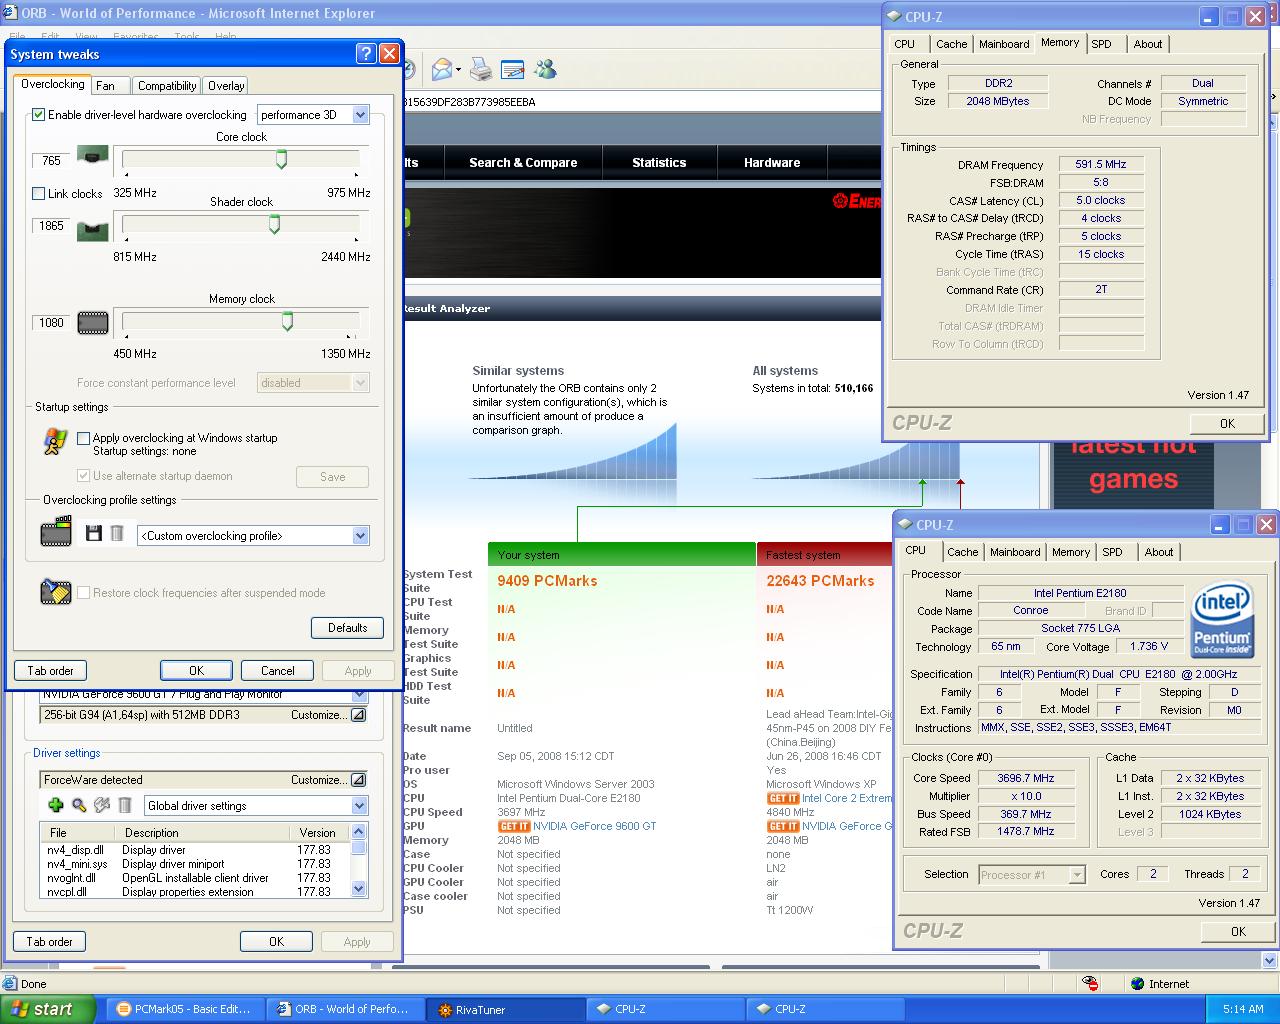The width and height of the screenshot is (1280, 1024).
Task: Open the Statistics menu on ORB page
Action: pos(659,163)
